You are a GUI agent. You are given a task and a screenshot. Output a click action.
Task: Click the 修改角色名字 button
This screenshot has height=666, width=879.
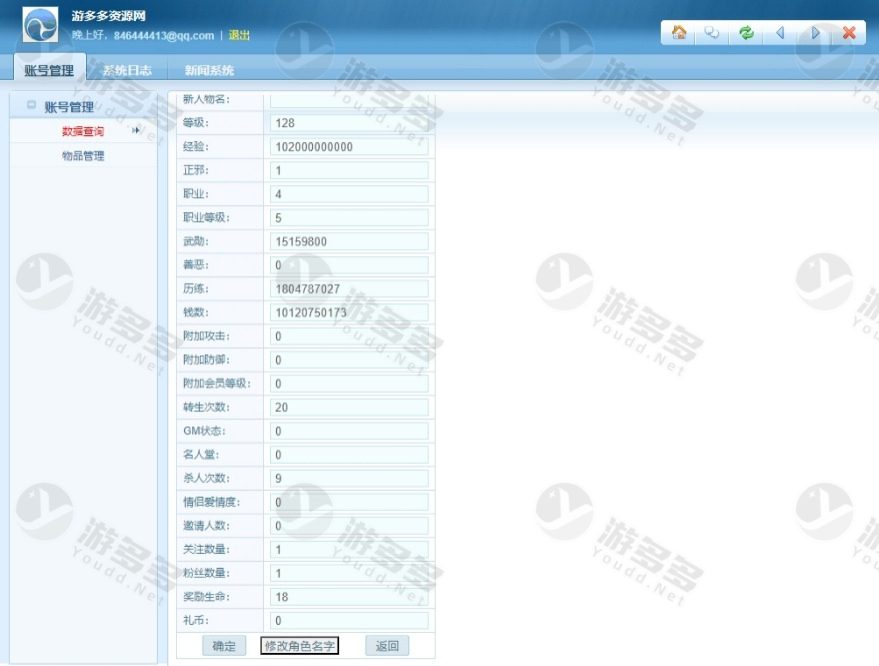[300, 646]
